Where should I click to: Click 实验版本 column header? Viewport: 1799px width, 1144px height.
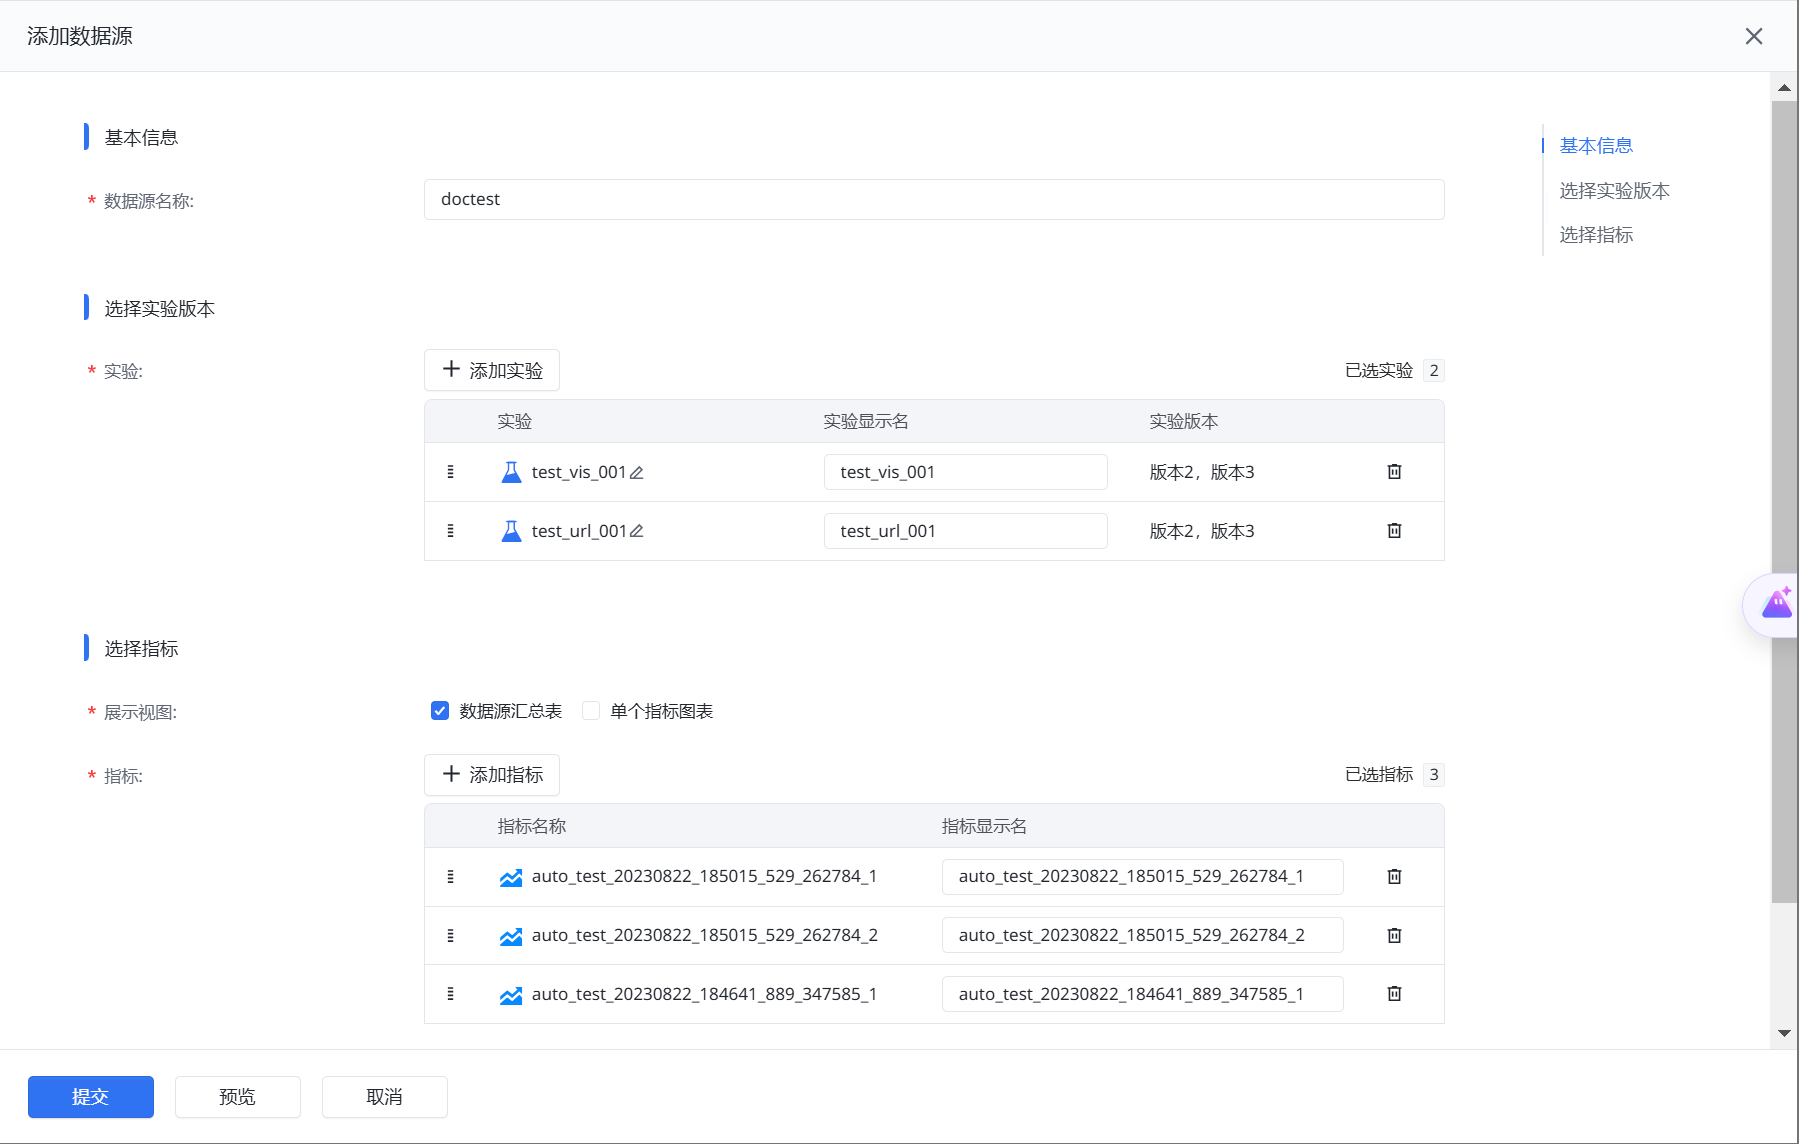coord(1184,422)
